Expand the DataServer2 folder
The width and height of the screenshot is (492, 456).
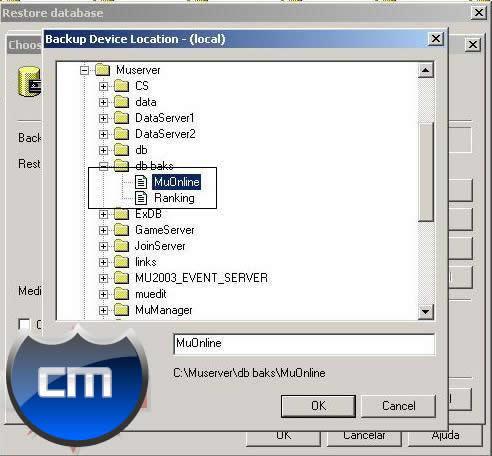103,134
